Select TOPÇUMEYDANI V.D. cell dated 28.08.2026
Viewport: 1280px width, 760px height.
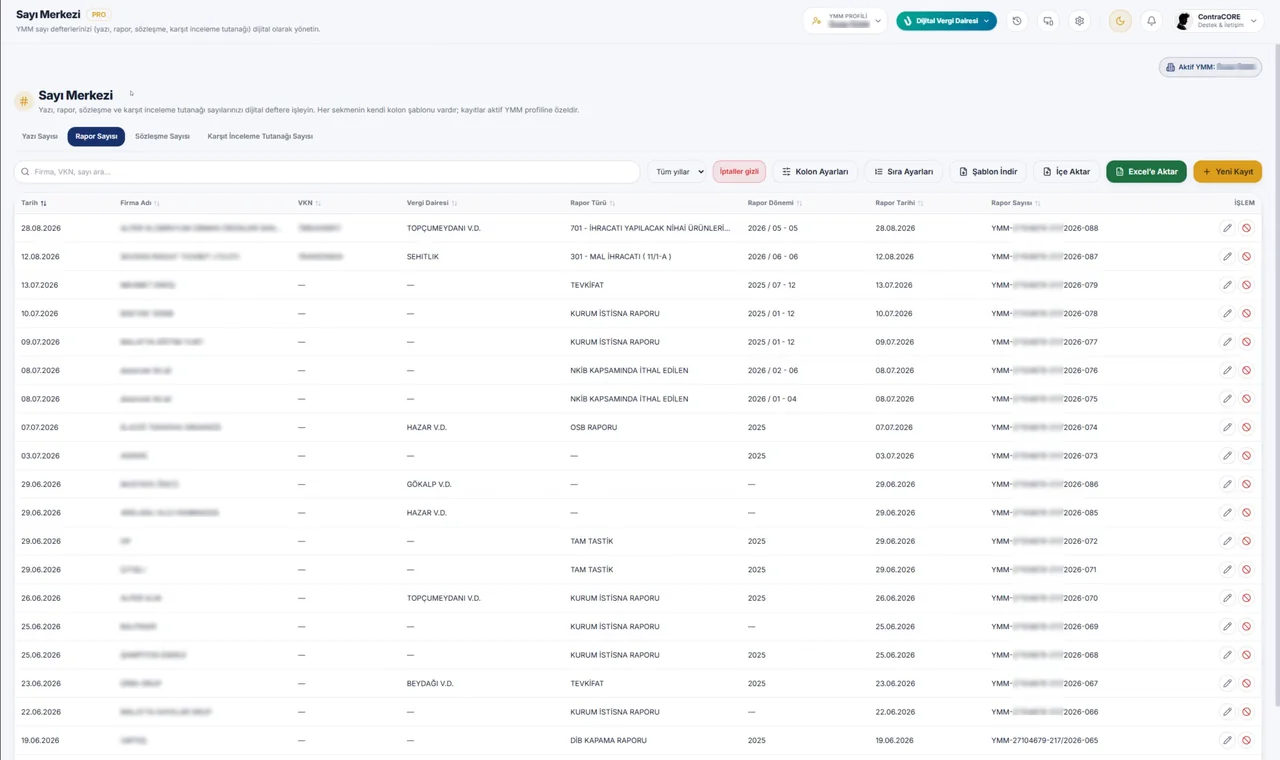pyautogui.click(x=444, y=228)
